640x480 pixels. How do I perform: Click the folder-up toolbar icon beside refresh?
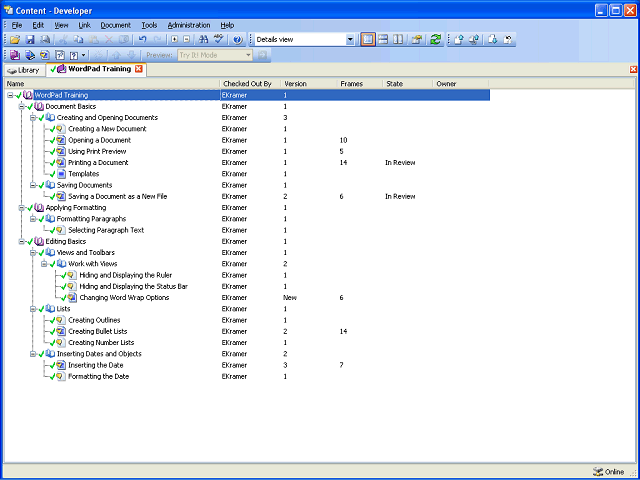(416, 40)
